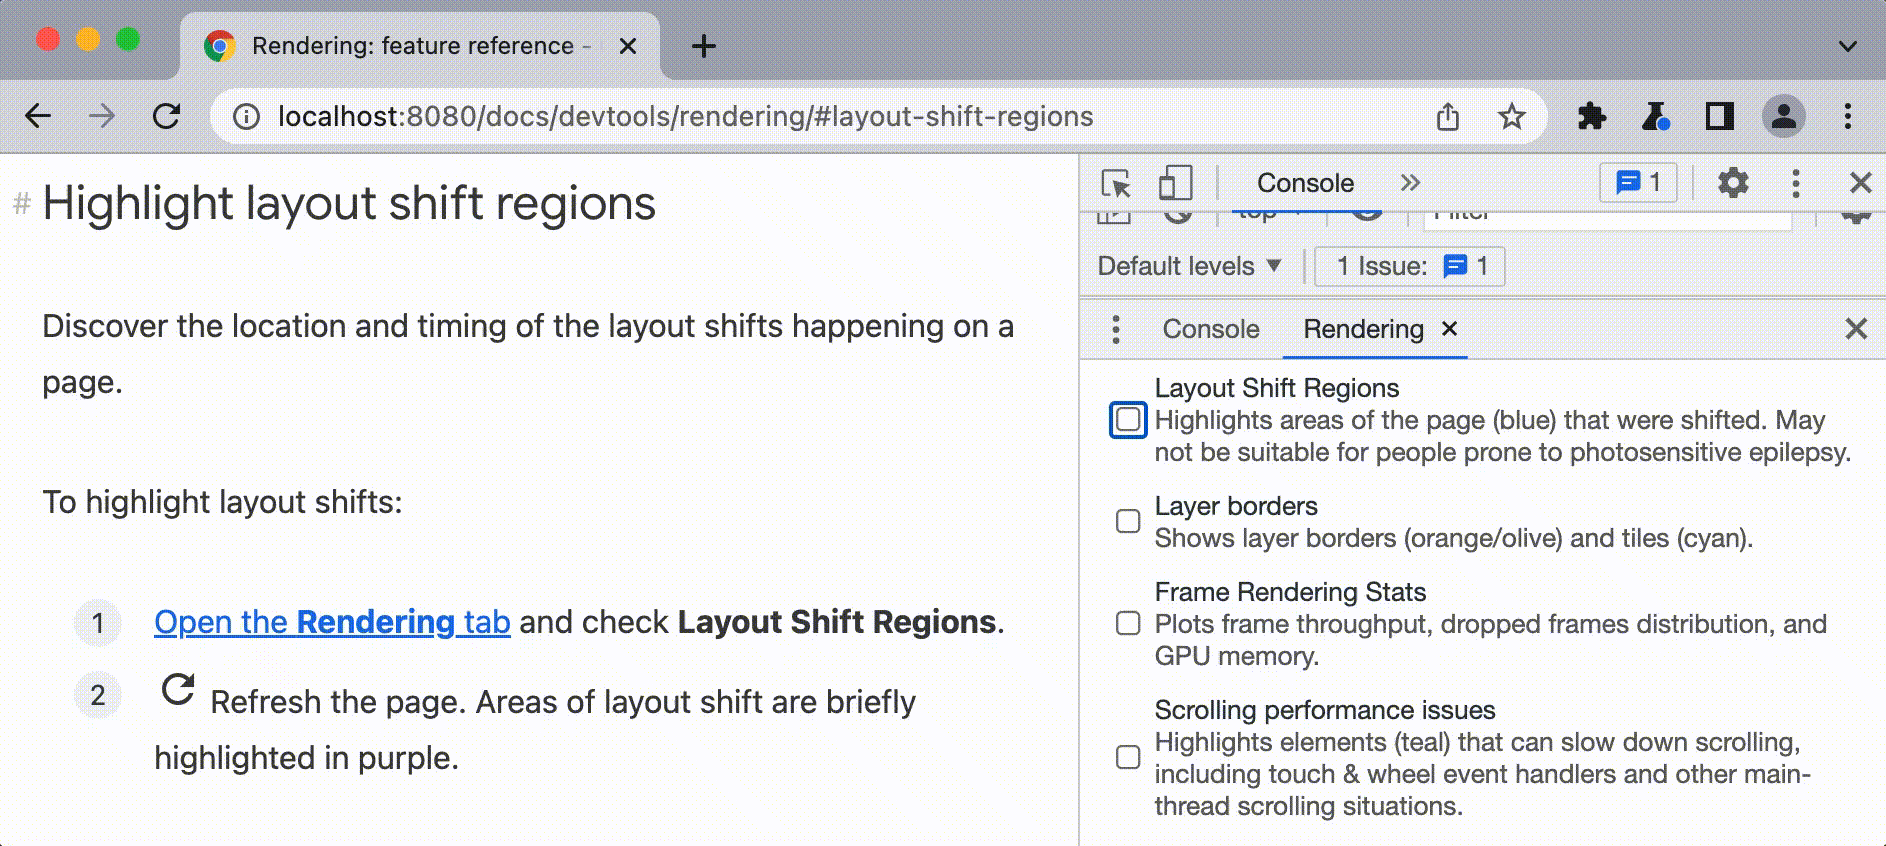Toggle the device toolbar icon
The height and width of the screenshot is (846, 1886).
point(1175,184)
